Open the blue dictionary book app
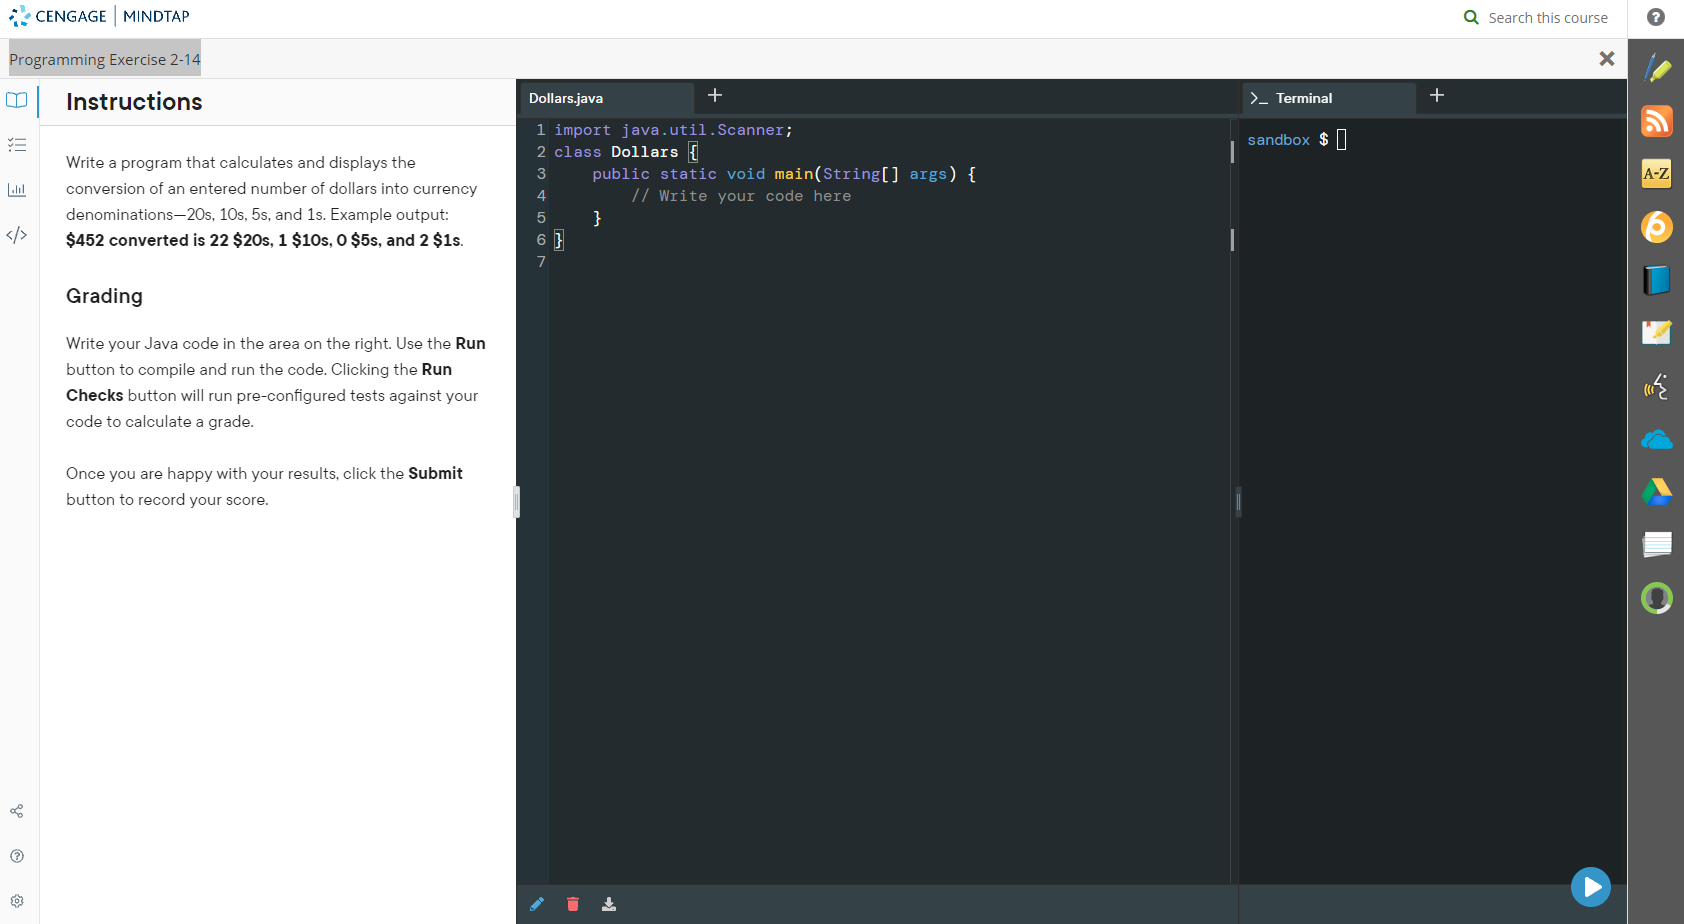1684x924 pixels. point(1657,281)
